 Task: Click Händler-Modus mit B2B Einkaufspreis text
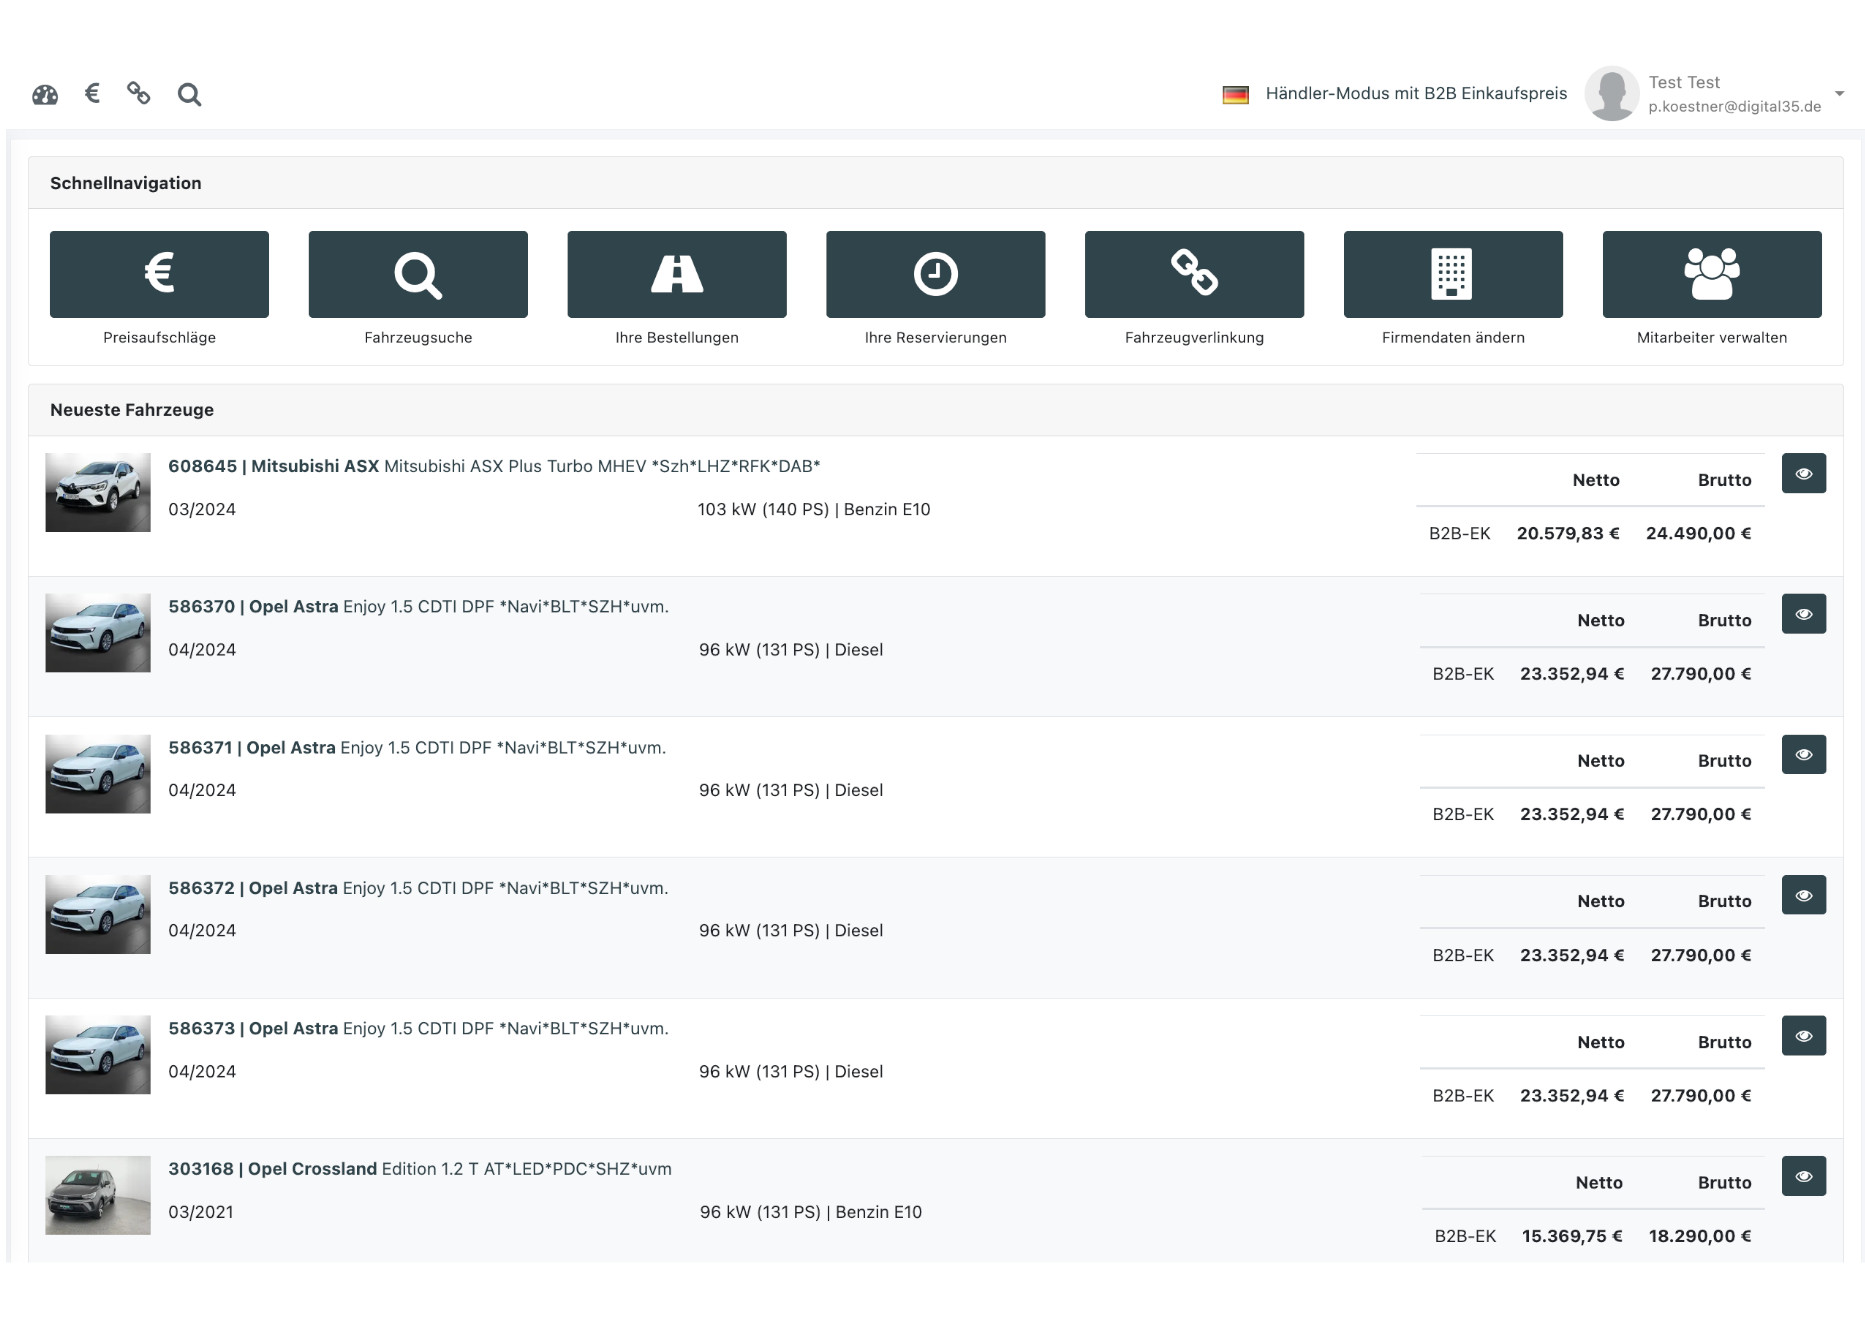click(1416, 94)
